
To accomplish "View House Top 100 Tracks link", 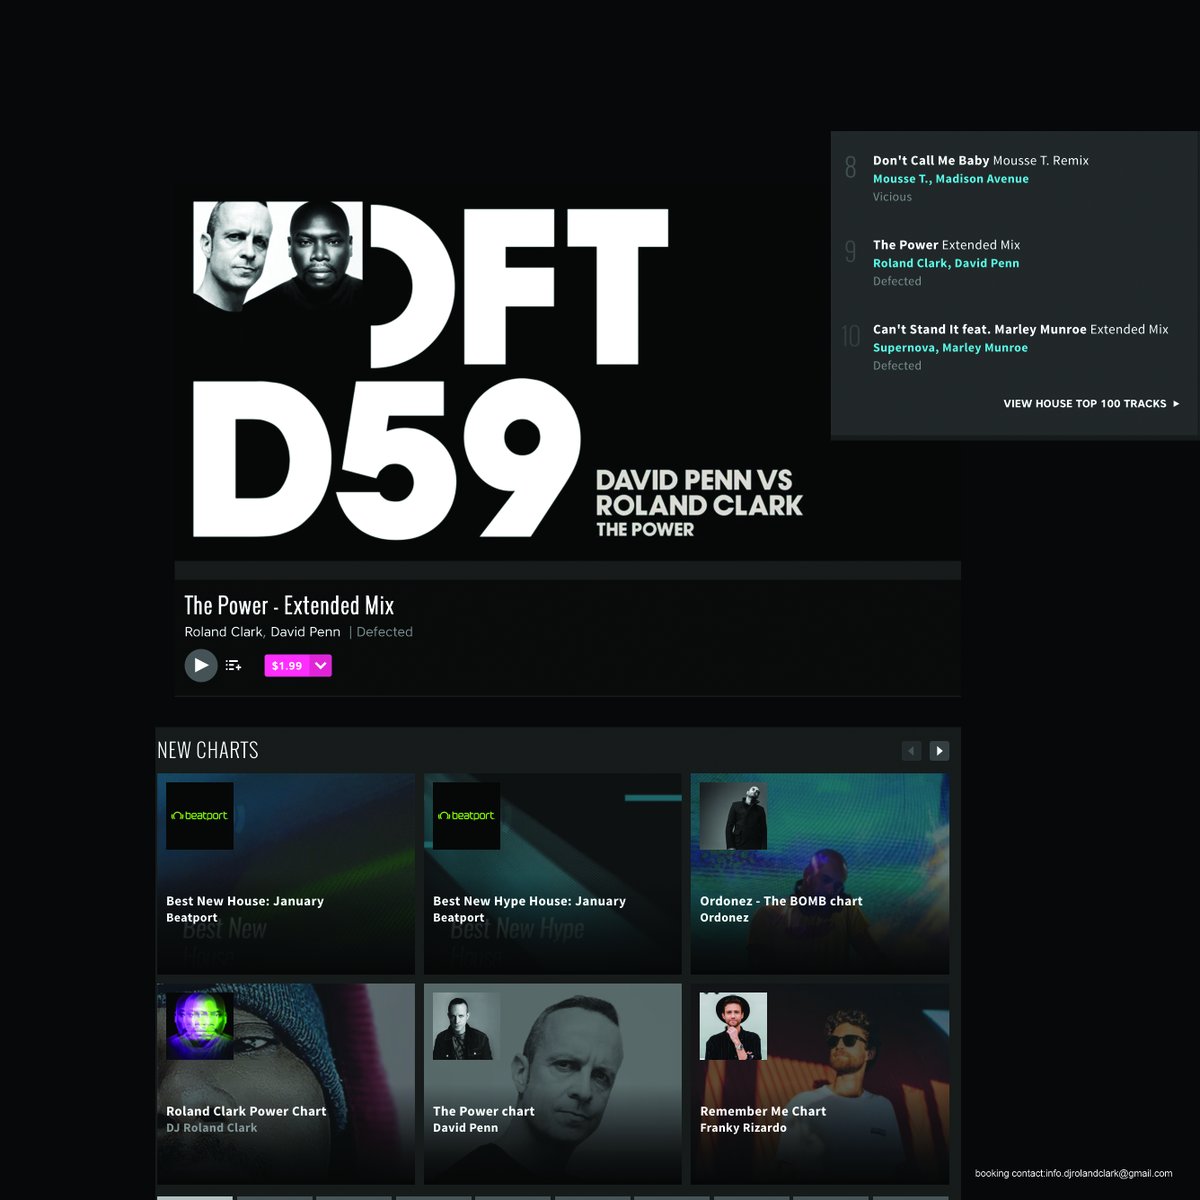I will coord(1091,404).
